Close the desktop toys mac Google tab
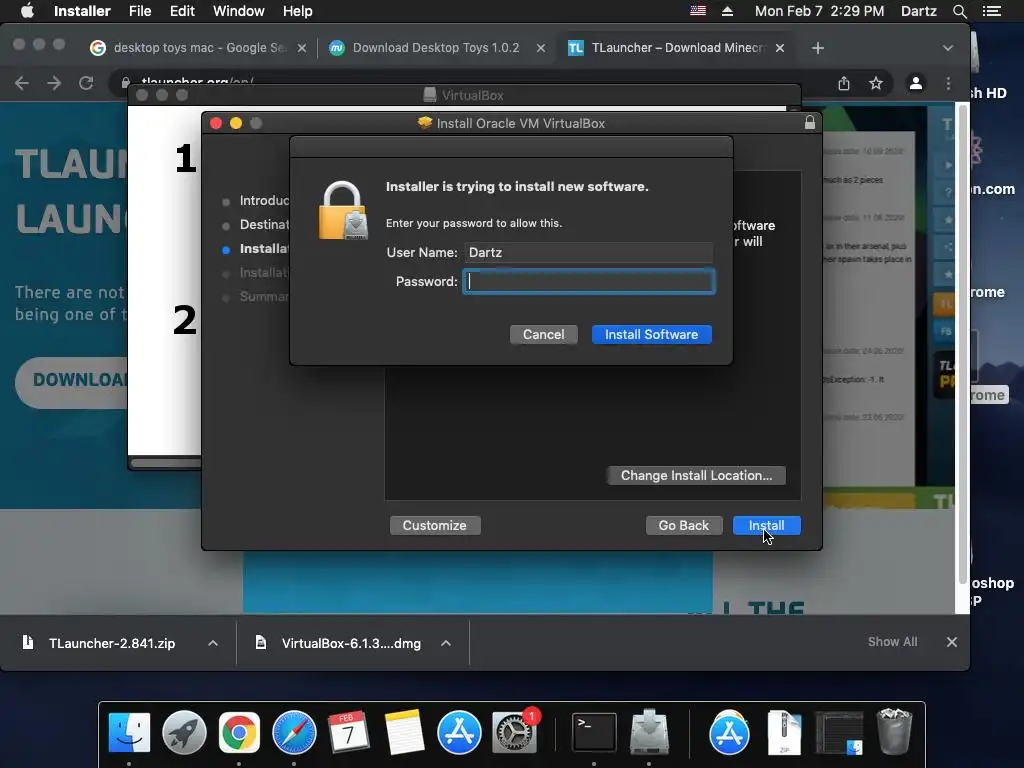The image size is (1024, 768). pos(302,48)
